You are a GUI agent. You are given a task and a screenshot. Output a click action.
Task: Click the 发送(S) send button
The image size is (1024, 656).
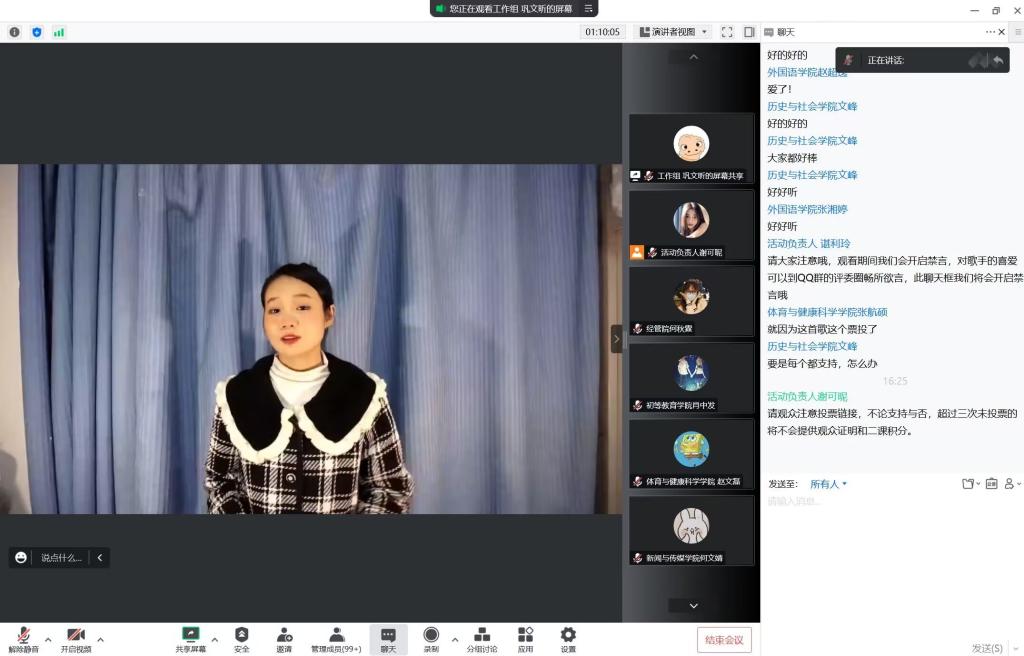[x=987, y=648]
